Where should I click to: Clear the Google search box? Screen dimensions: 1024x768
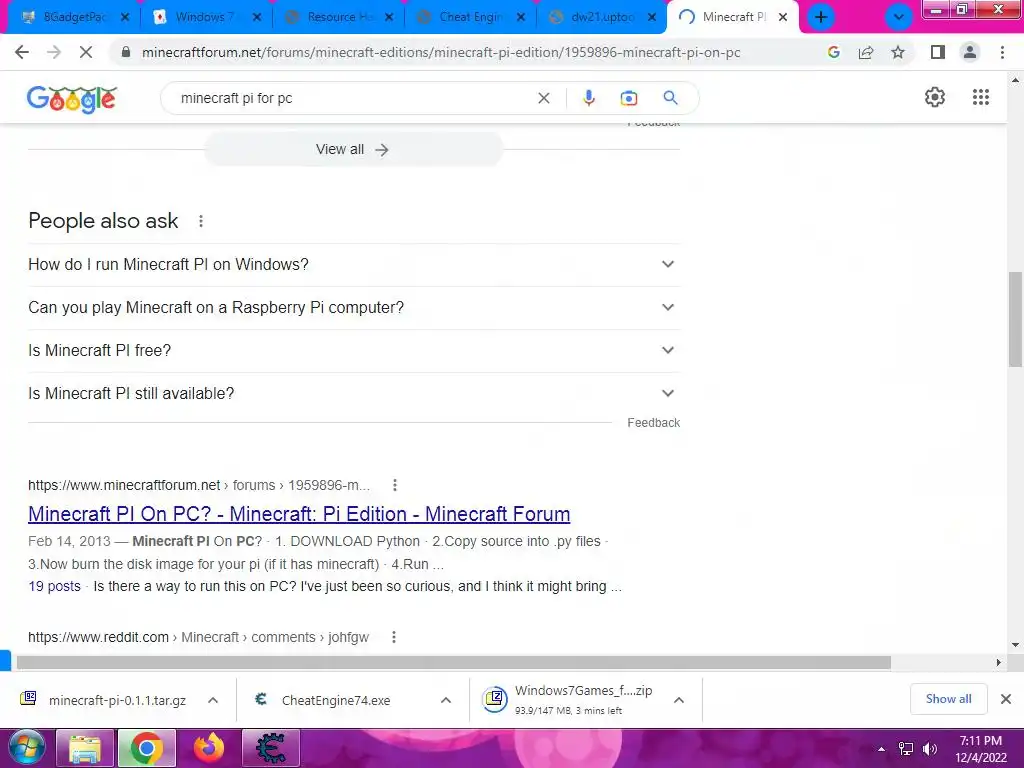pyautogui.click(x=543, y=98)
